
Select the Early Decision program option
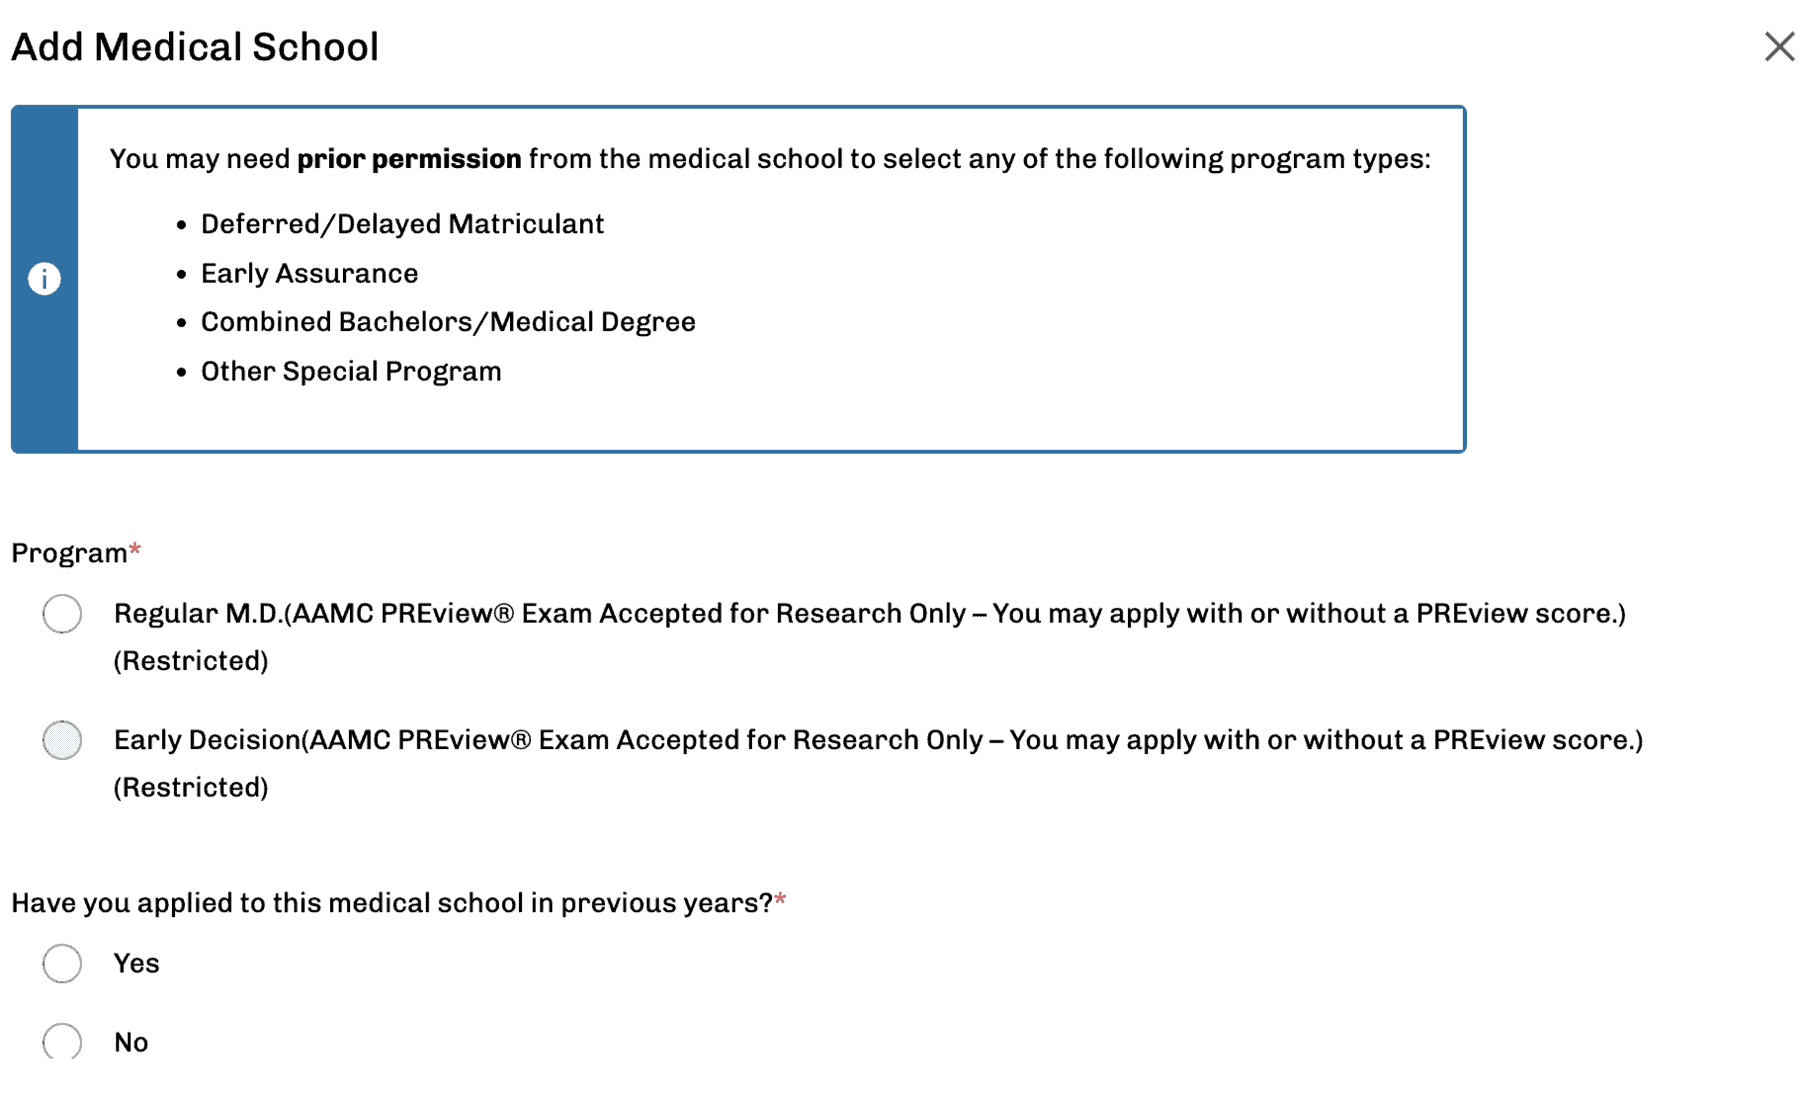pos(62,741)
